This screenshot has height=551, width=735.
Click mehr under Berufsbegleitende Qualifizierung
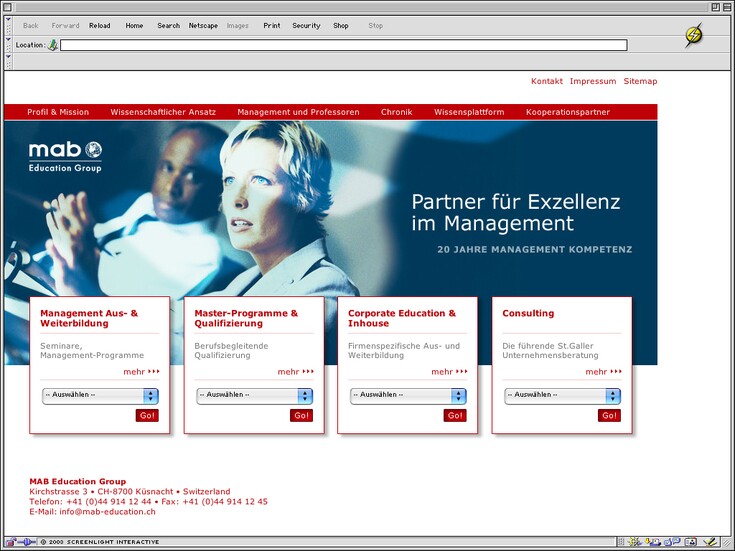click(295, 372)
